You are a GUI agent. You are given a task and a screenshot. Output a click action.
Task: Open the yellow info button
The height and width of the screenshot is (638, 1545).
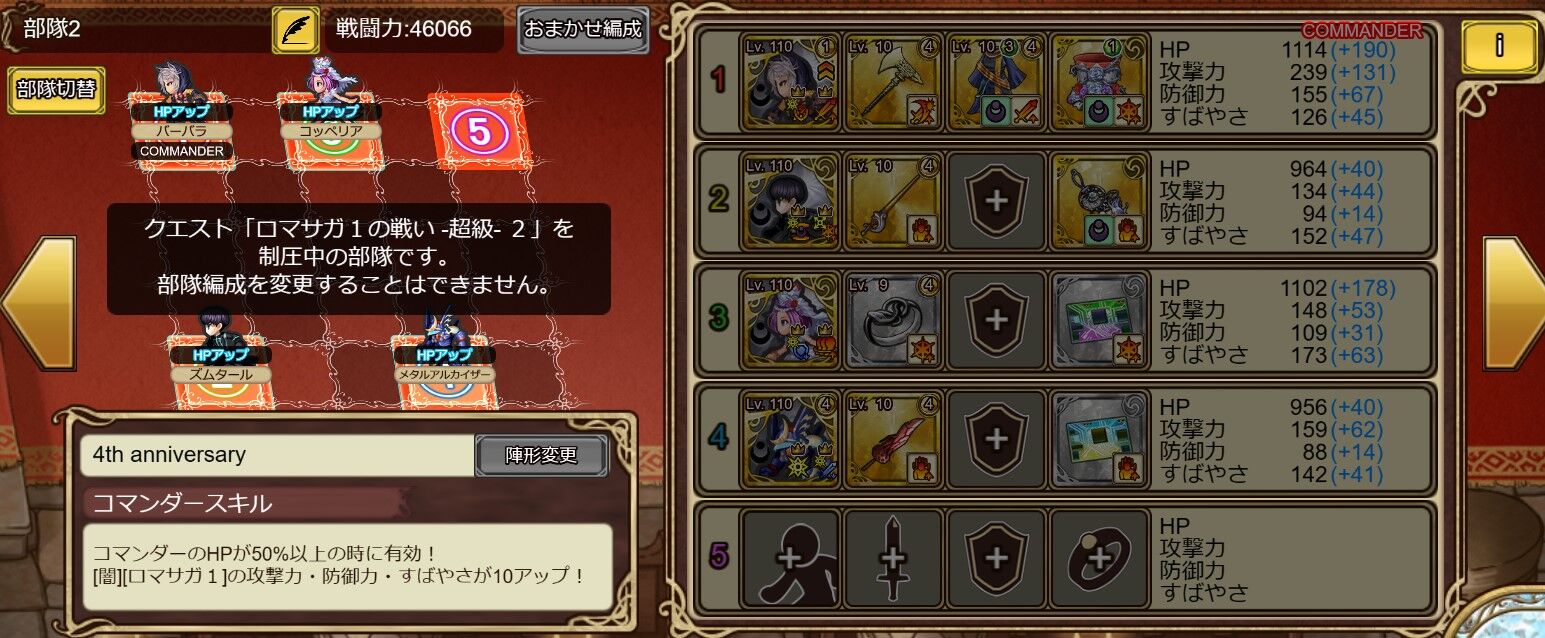(x=1499, y=45)
